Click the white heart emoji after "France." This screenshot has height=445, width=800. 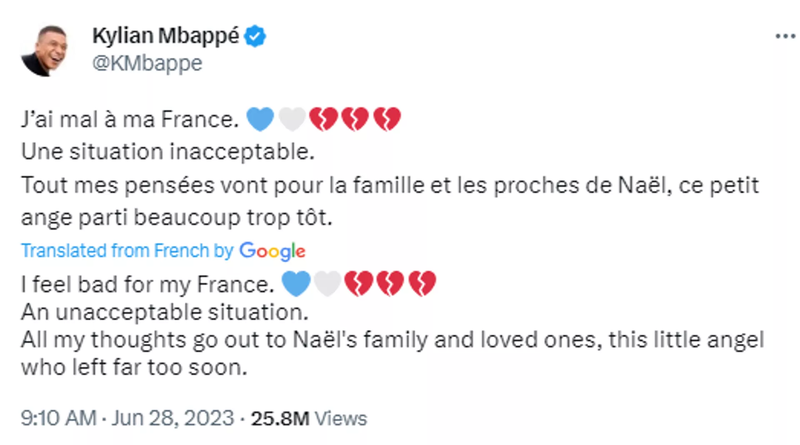[x=290, y=121]
